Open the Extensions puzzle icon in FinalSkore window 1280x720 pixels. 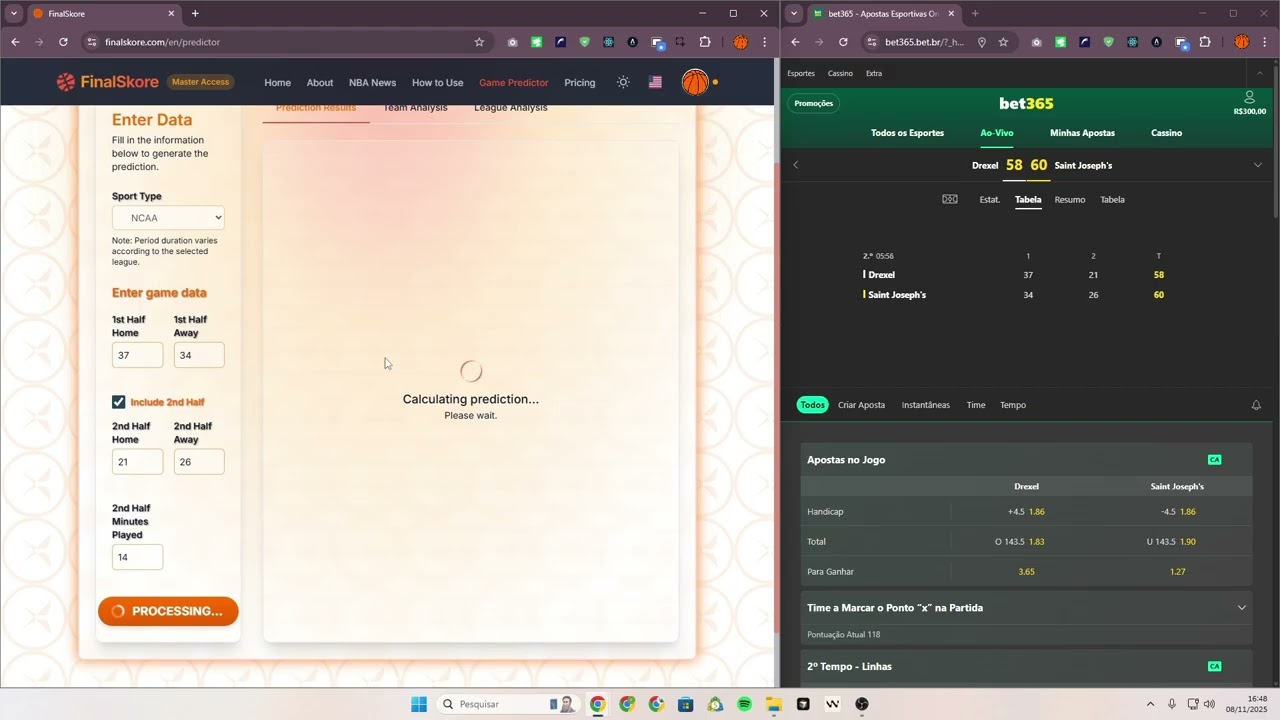(x=705, y=42)
